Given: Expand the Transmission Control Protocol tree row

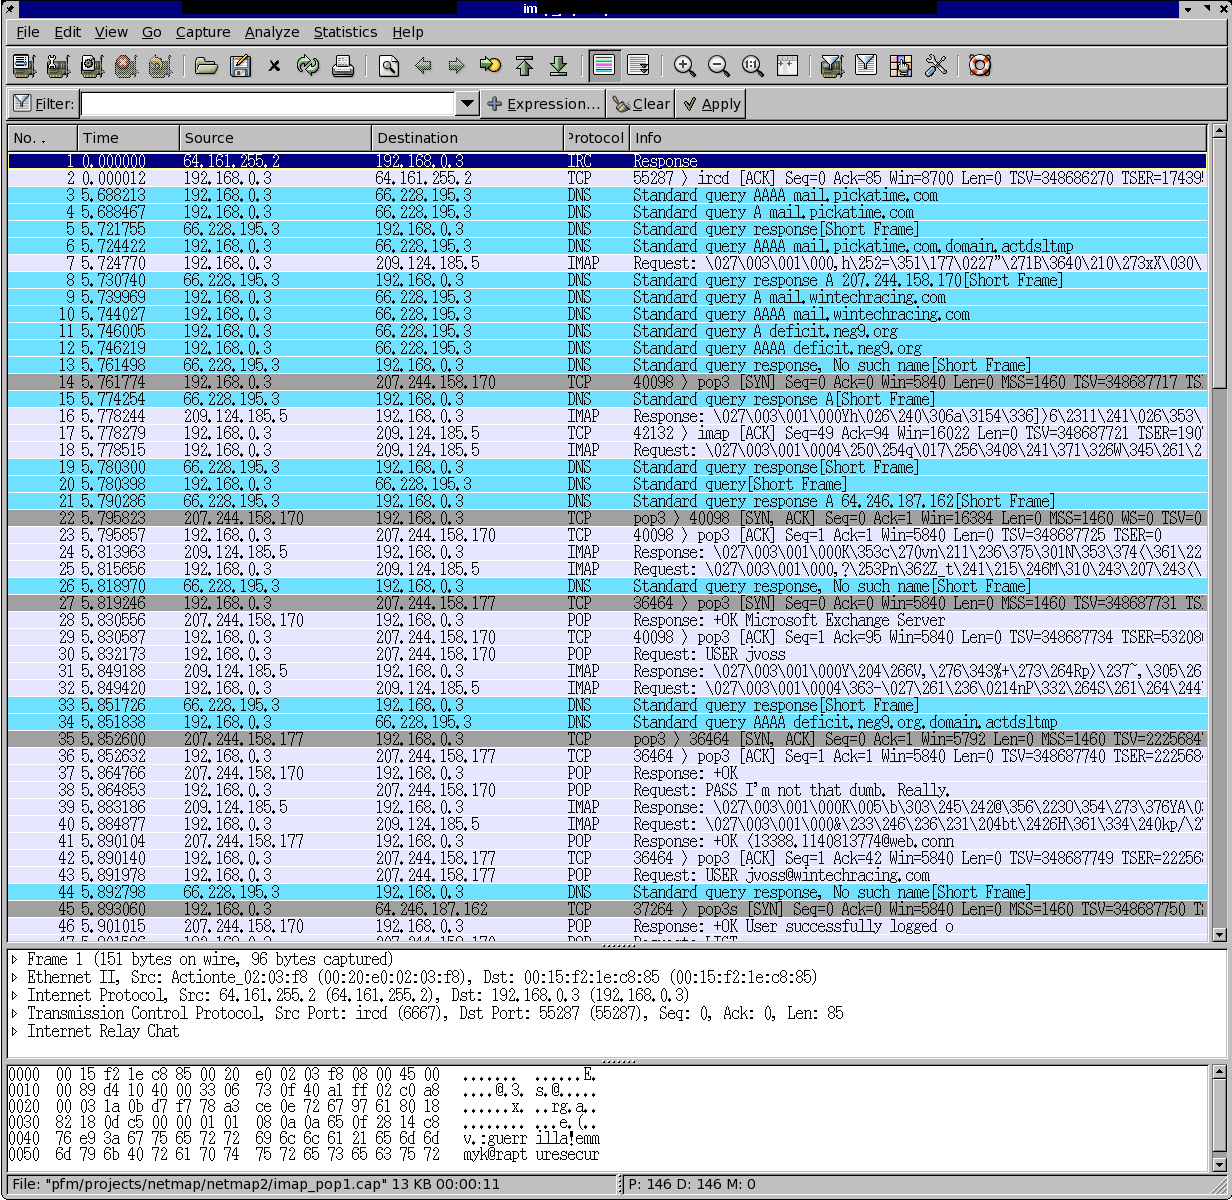Looking at the screenshot, I should pos(15,1014).
